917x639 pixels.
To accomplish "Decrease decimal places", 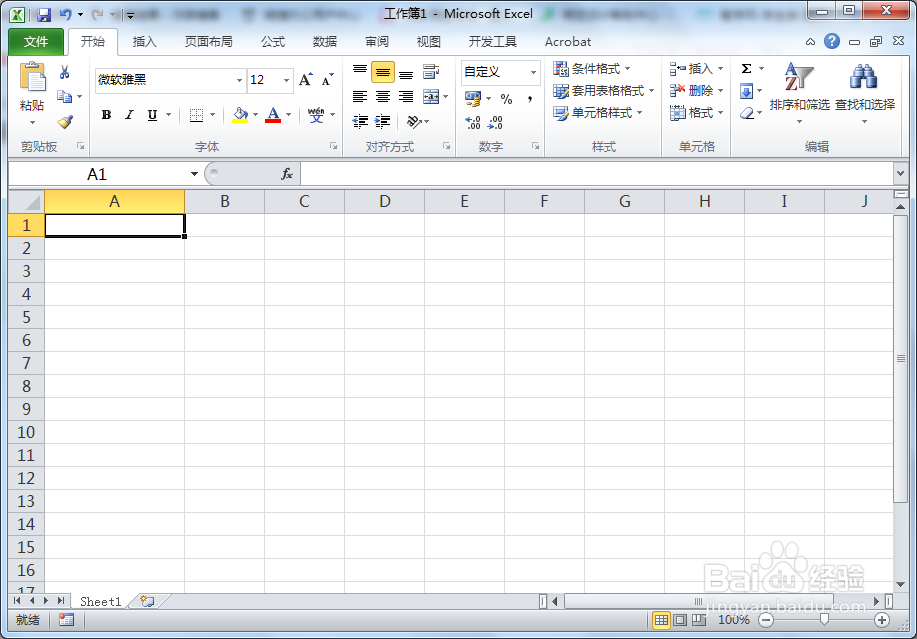I will click(x=495, y=122).
